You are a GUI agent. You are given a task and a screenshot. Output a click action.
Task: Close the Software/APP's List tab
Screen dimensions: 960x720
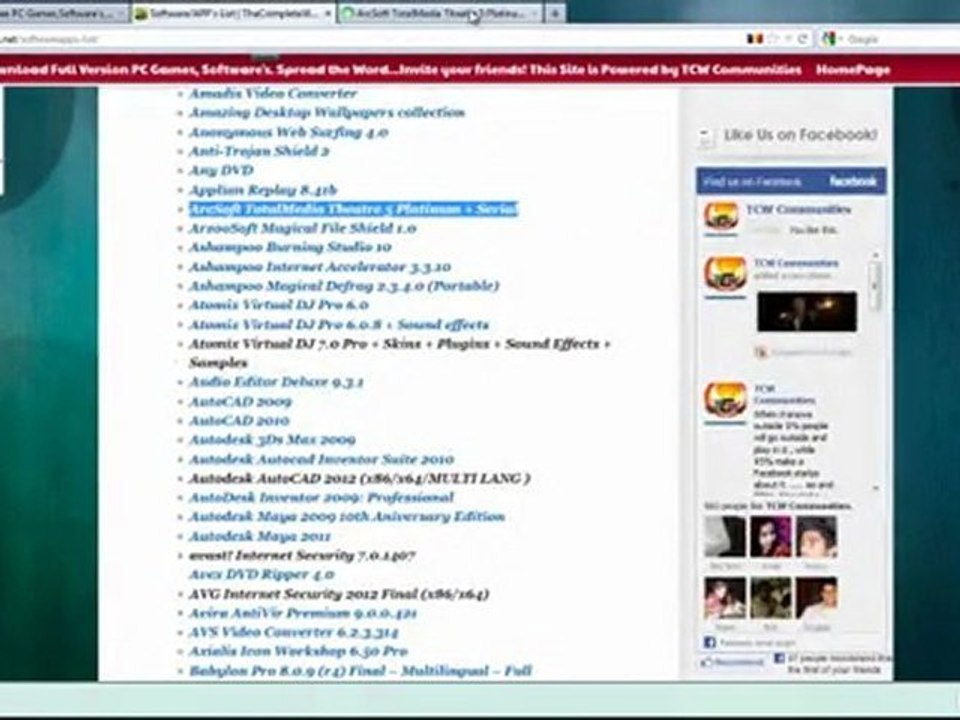(x=328, y=13)
